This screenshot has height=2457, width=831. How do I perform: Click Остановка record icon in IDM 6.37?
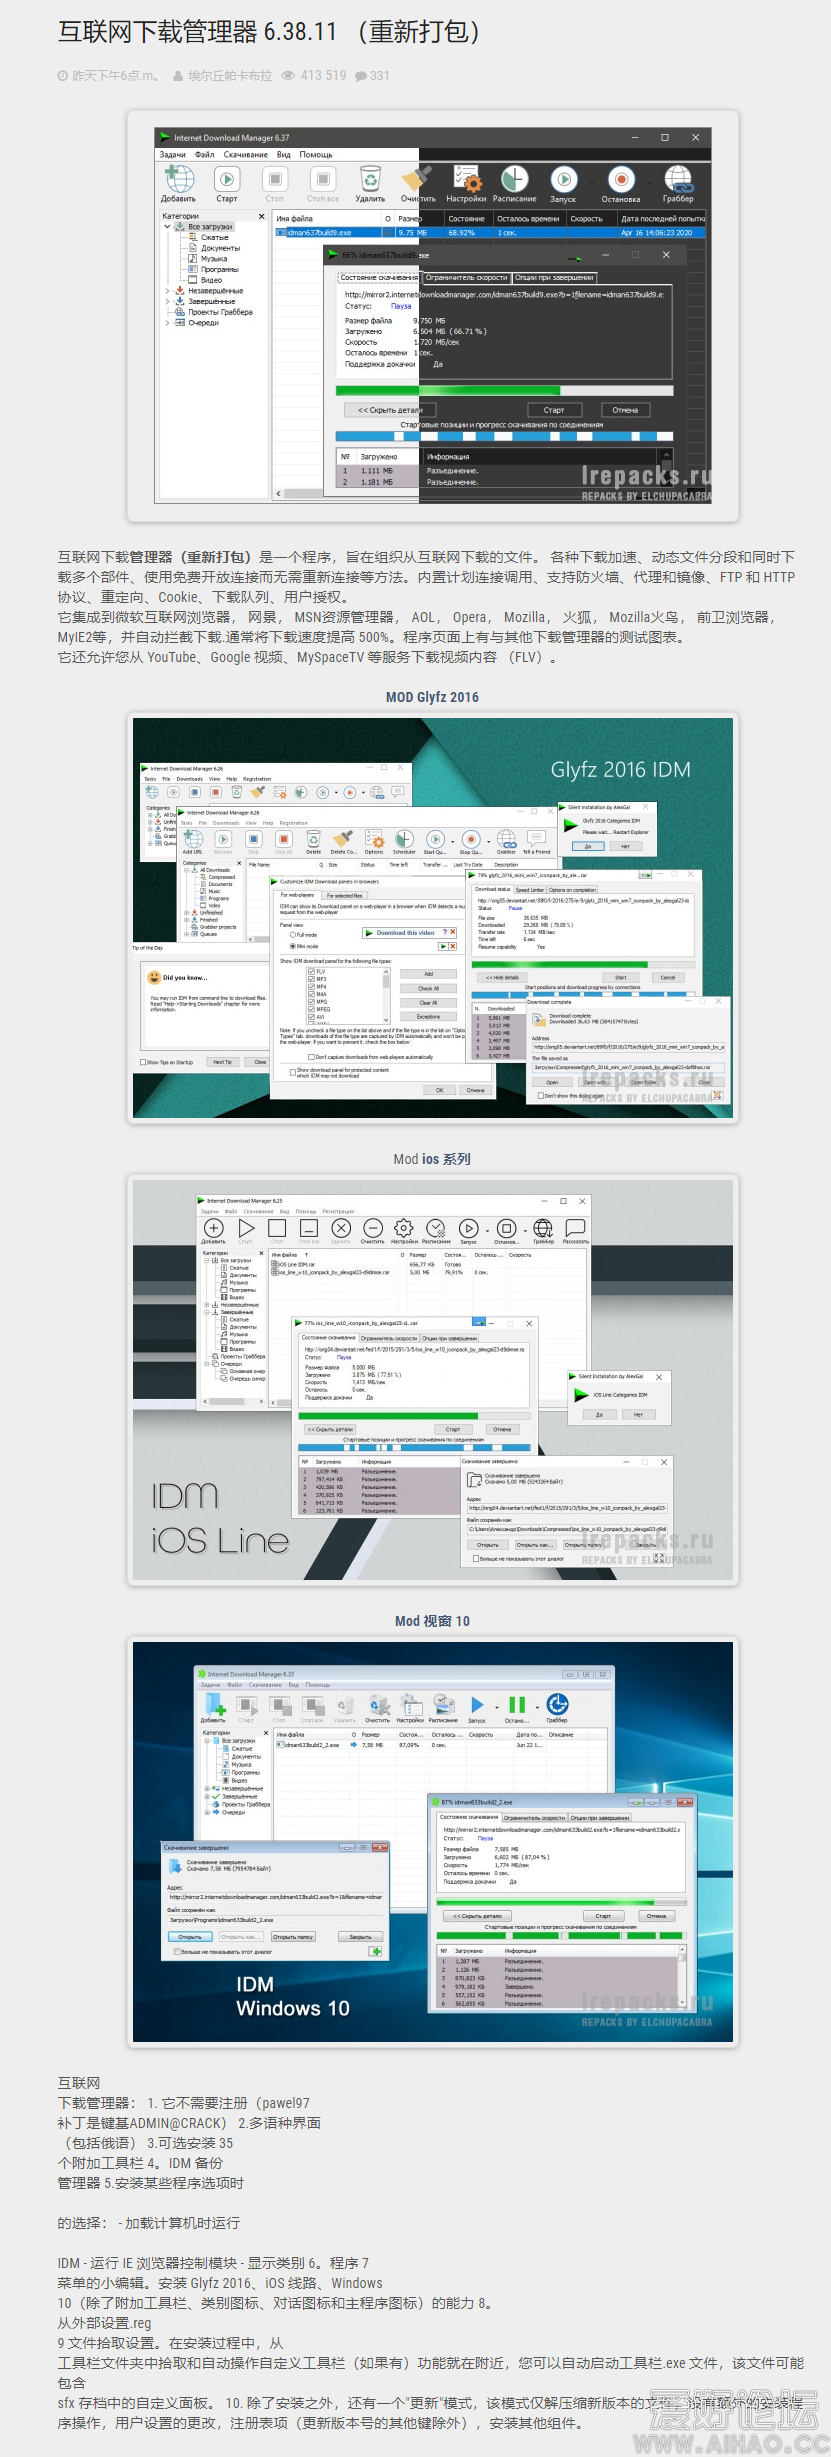[621, 179]
